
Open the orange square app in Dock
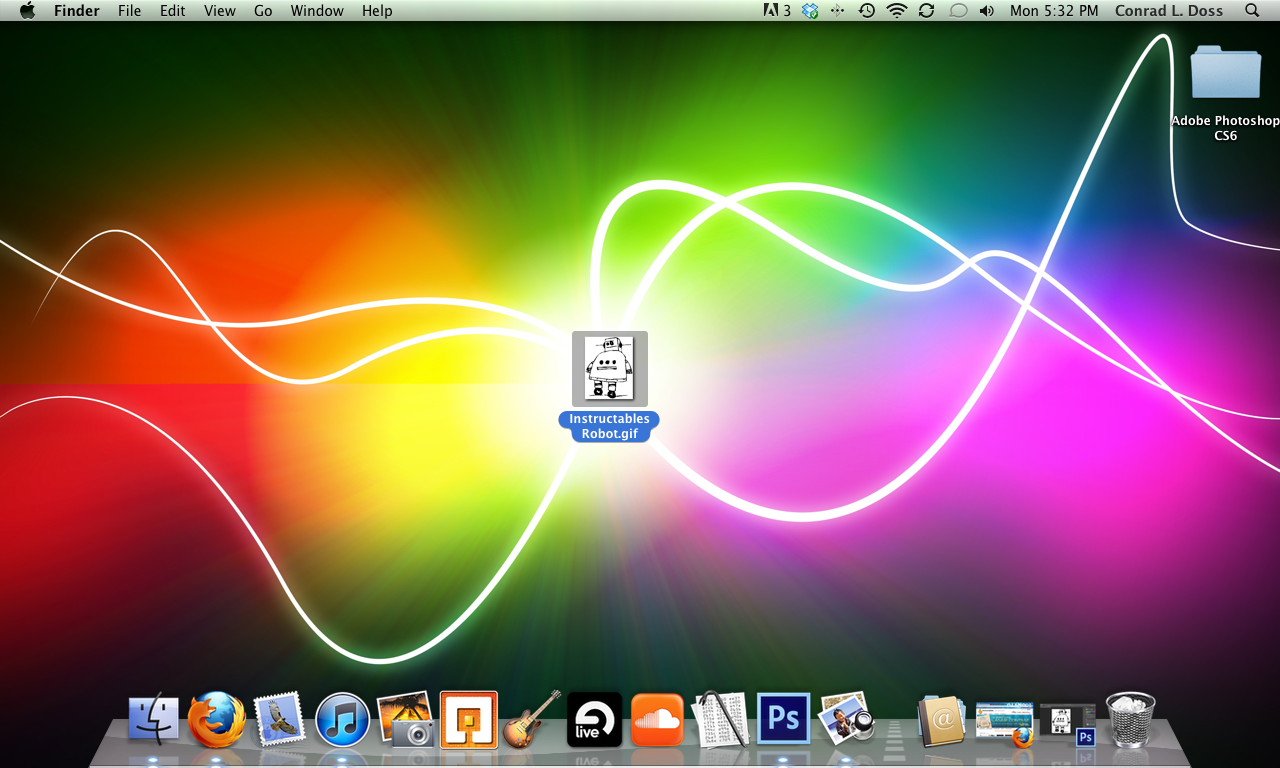469,720
